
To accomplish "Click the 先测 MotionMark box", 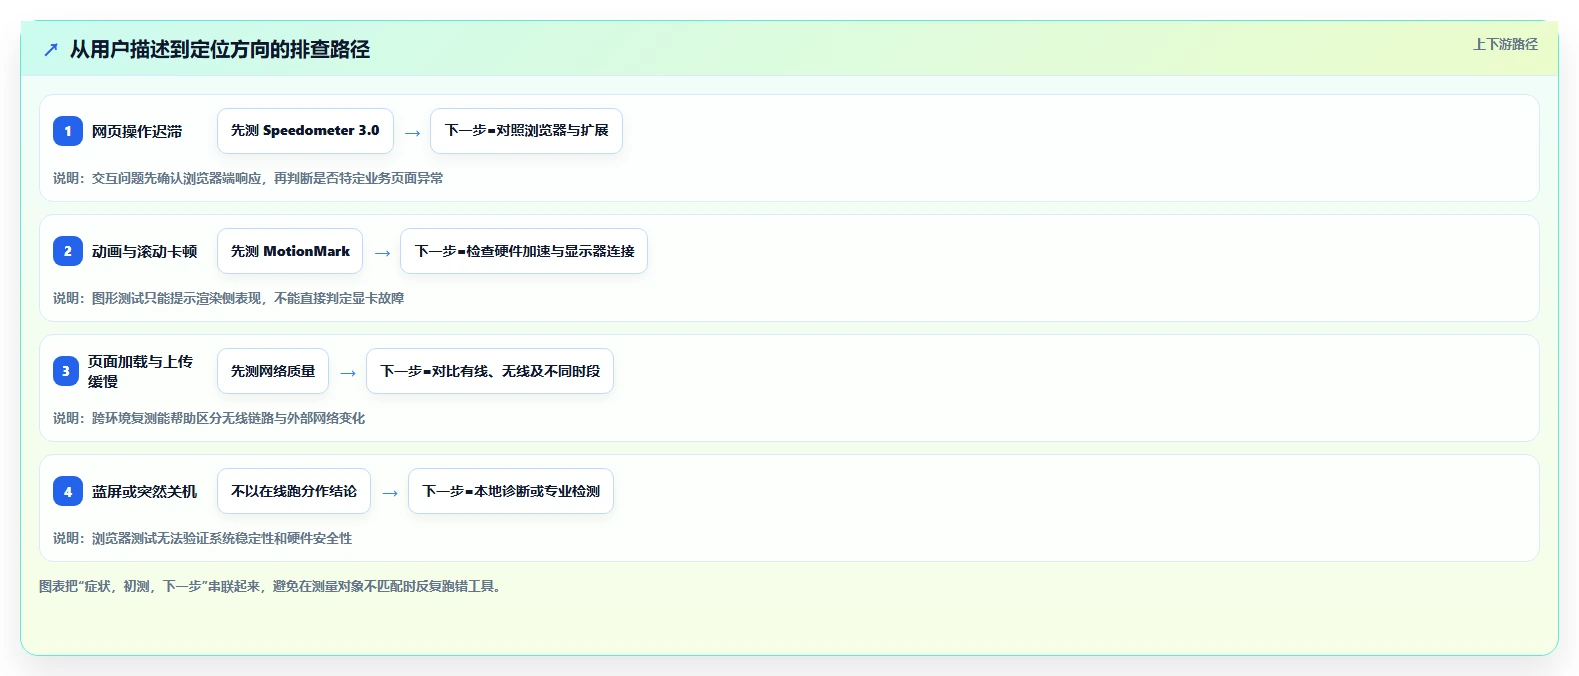I will click(290, 251).
